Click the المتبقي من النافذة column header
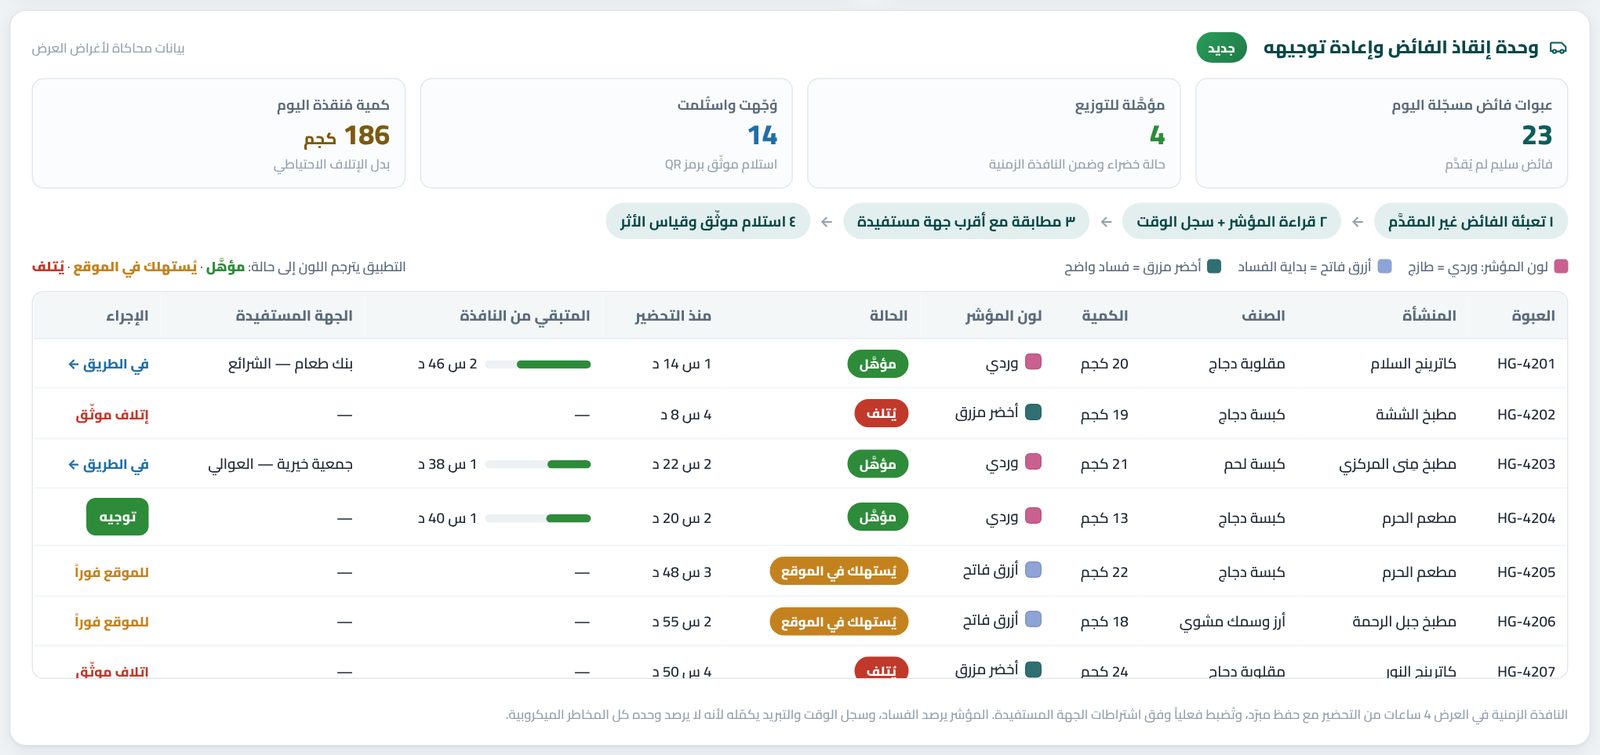 (525, 316)
